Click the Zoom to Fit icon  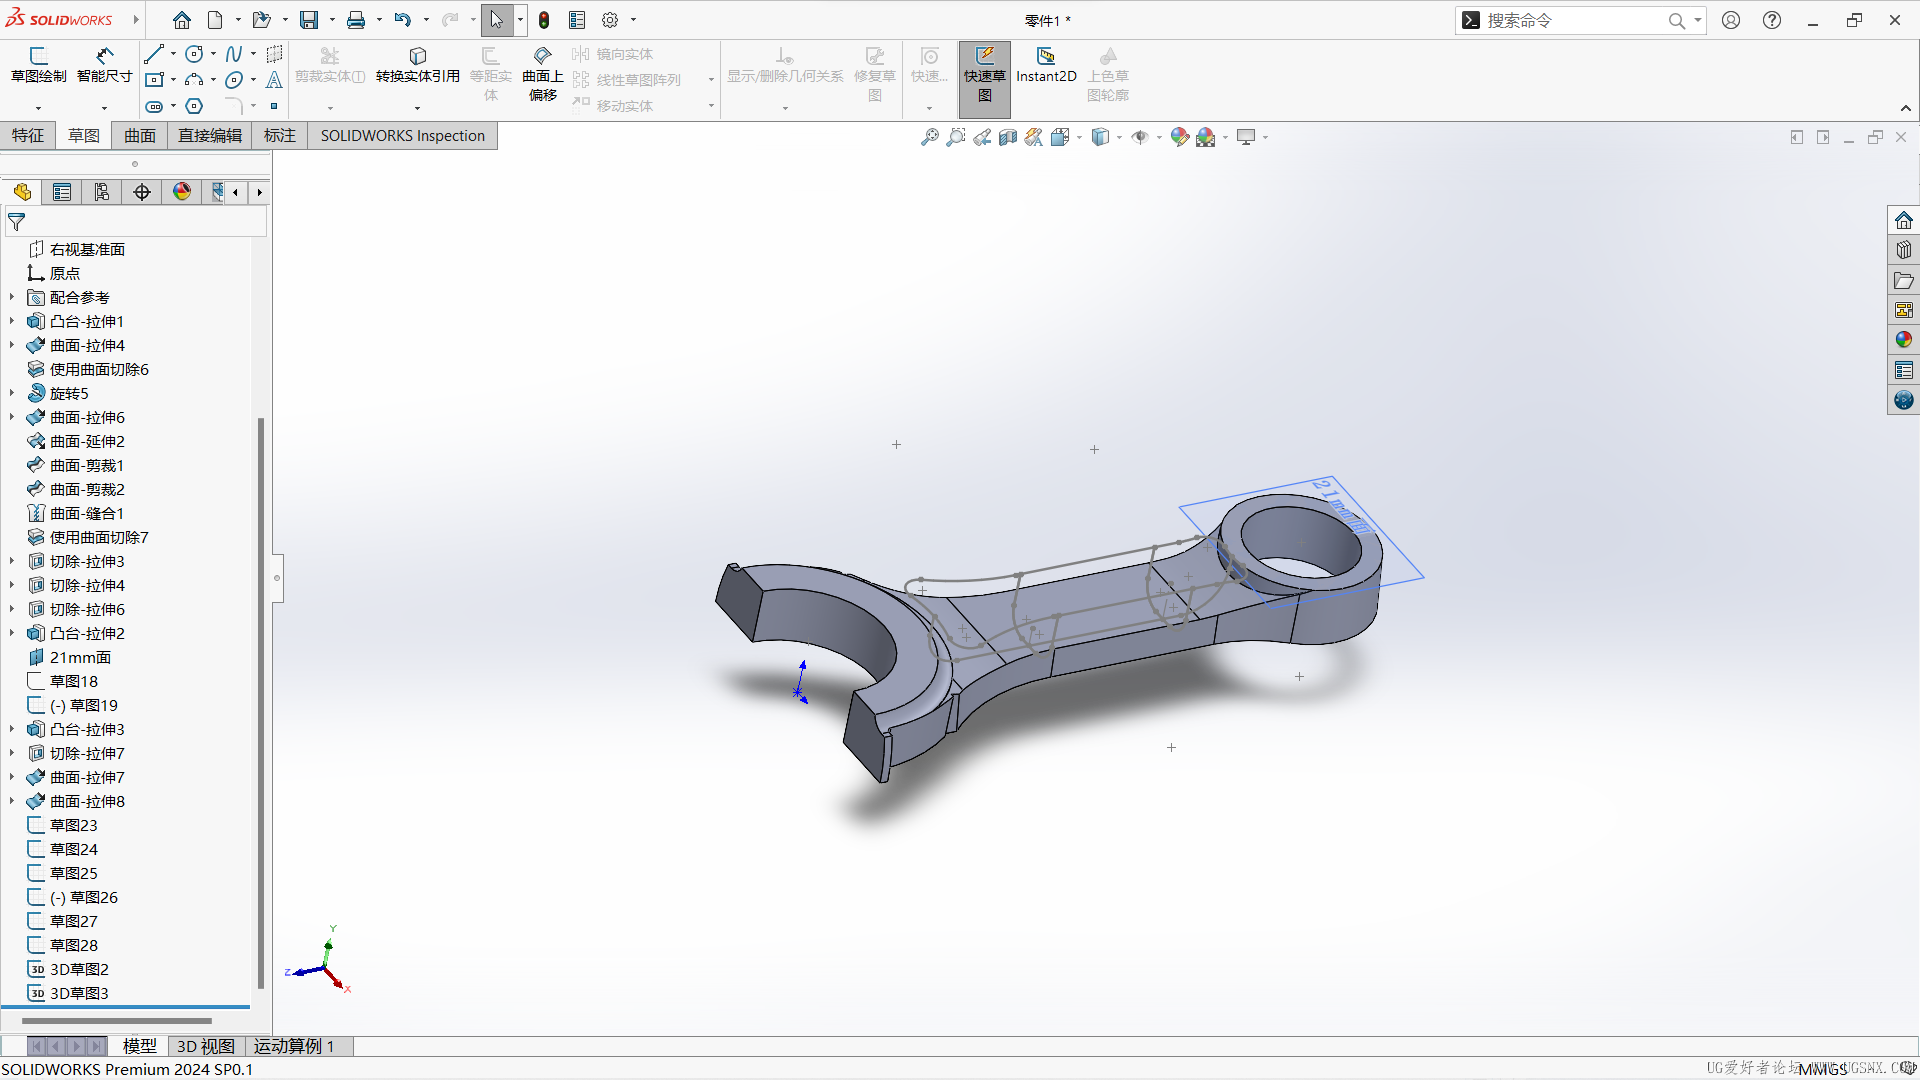coord(929,137)
